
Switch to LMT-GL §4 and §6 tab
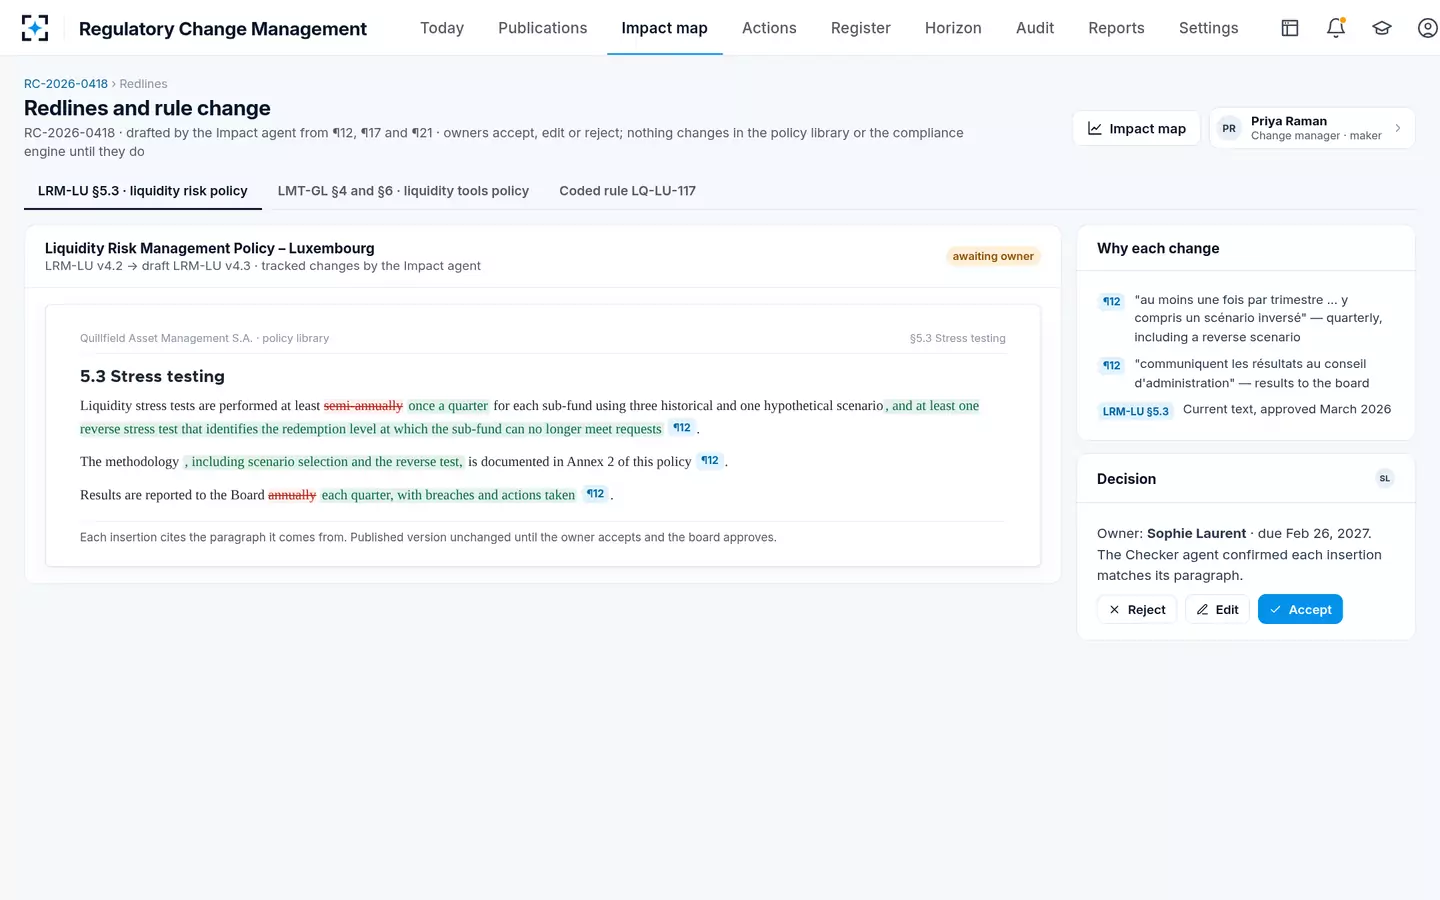click(403, 191)
